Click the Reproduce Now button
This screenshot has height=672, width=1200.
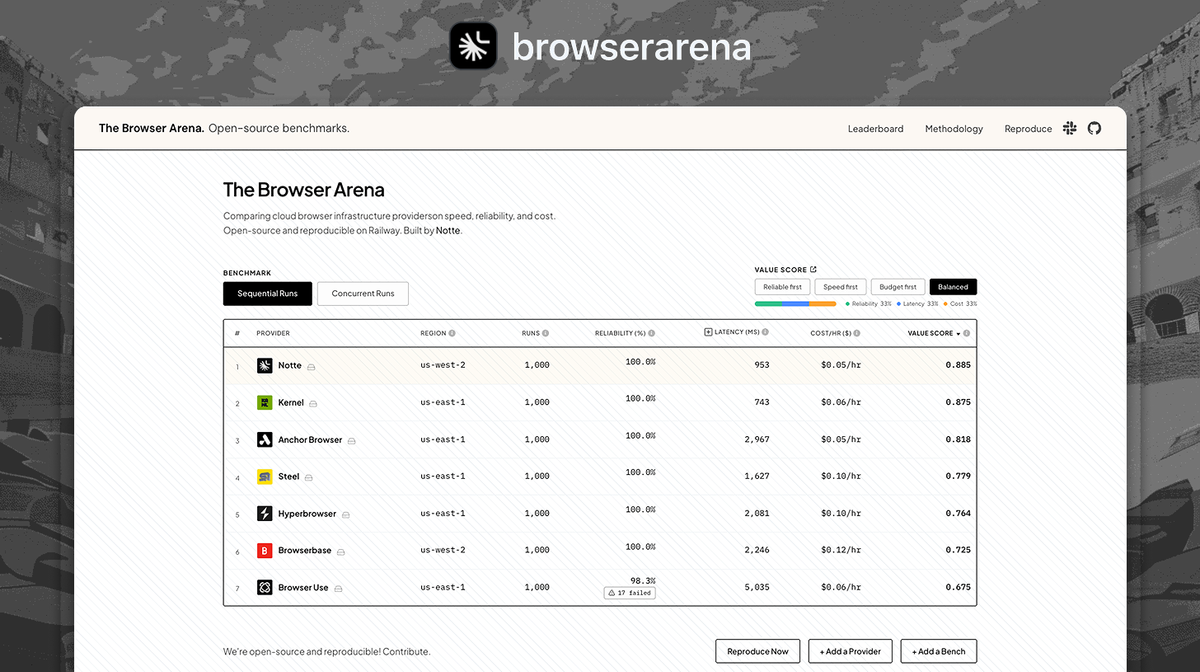click(757, 651)
